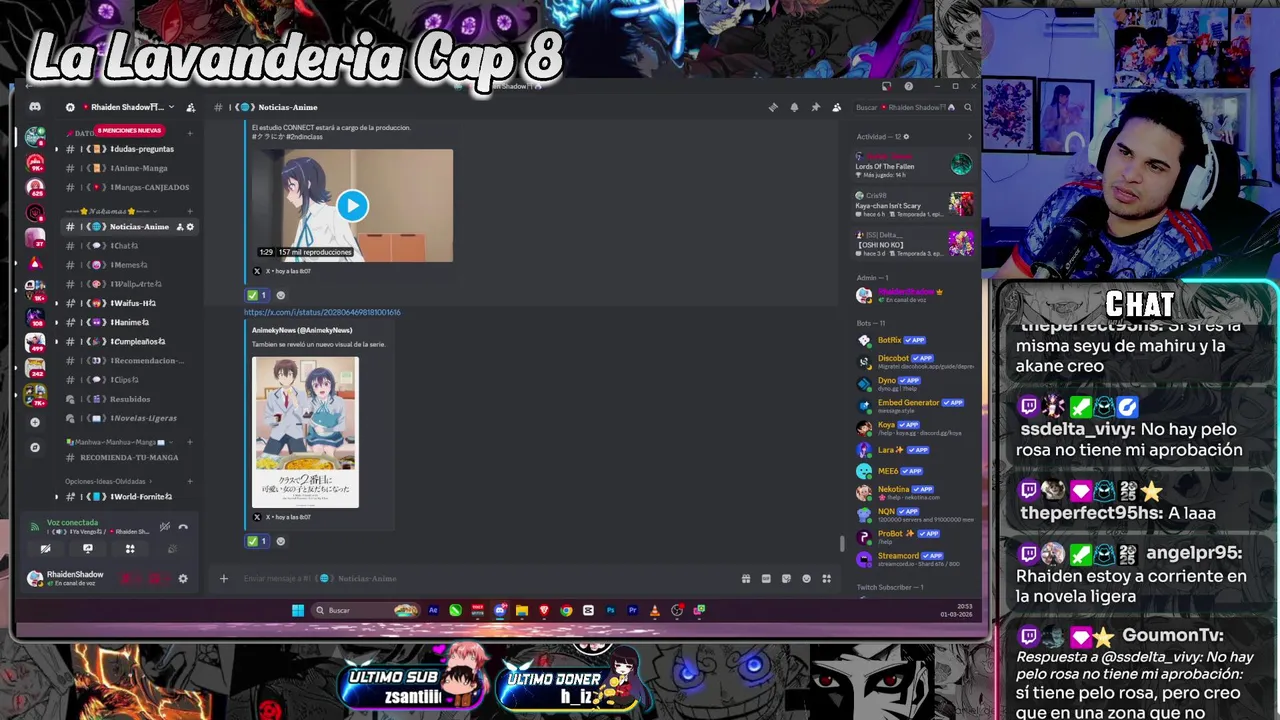Click the 8 menciones nuevas pill
The width and height of the screenshot is (1280, 720).
pyautogui.click(x=129, y=130)
